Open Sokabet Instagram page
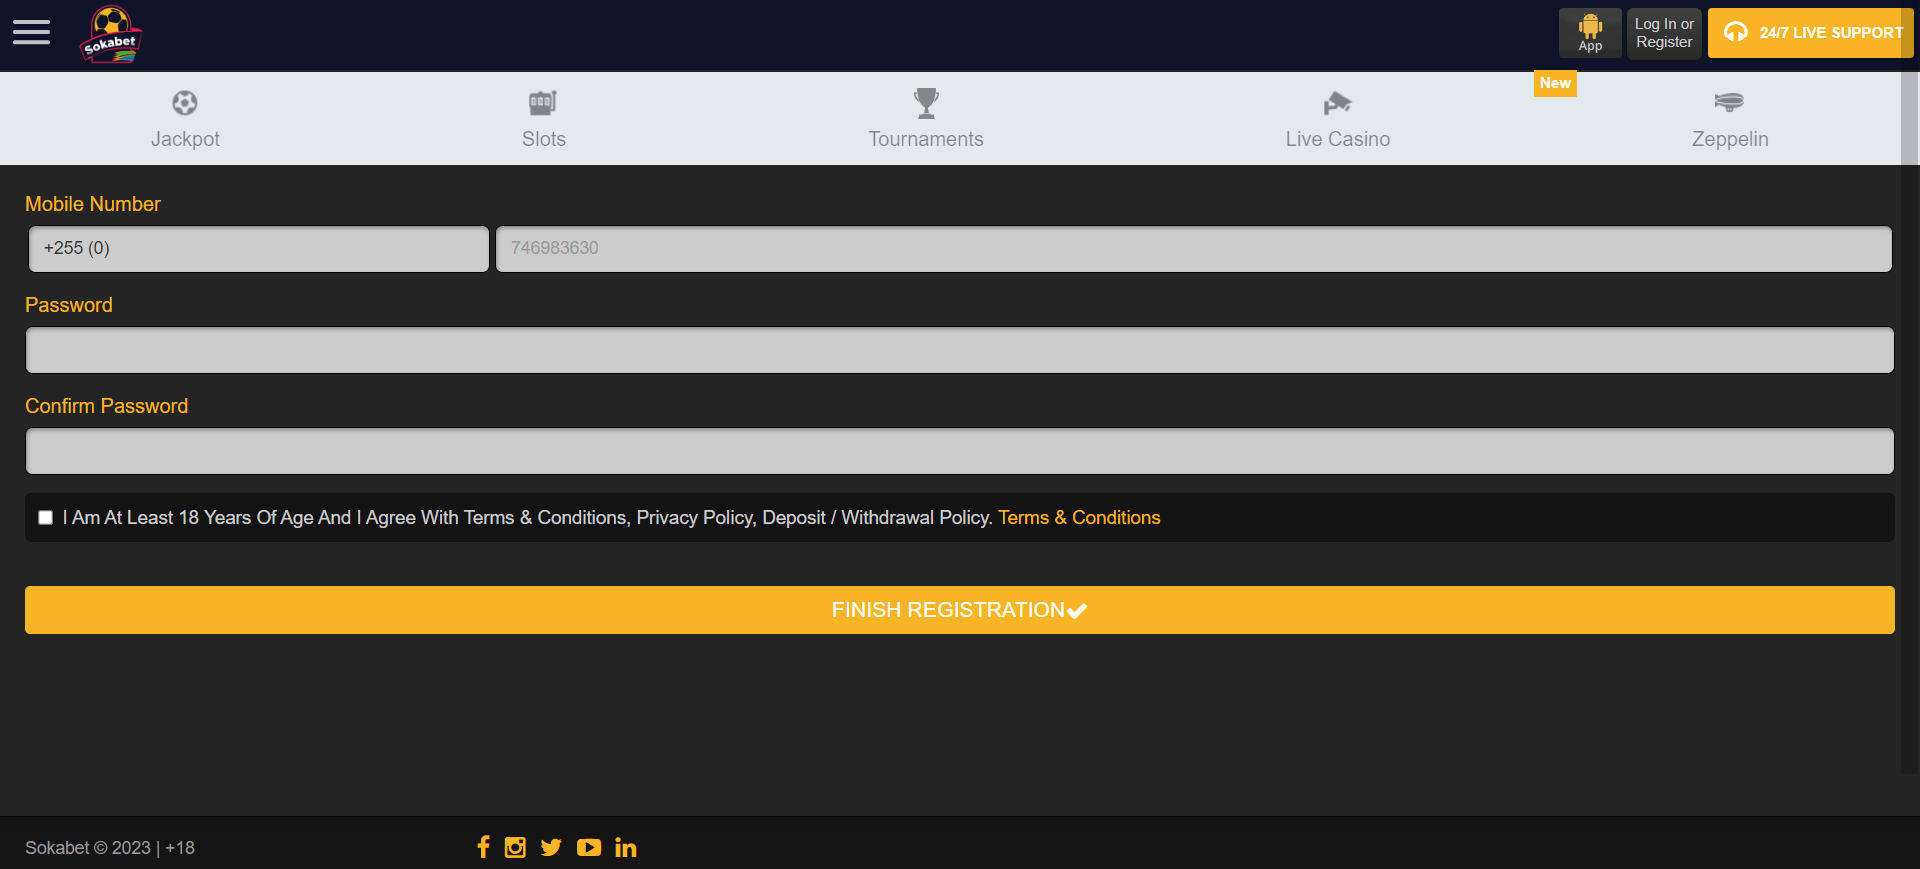 [x=515, y=847]
